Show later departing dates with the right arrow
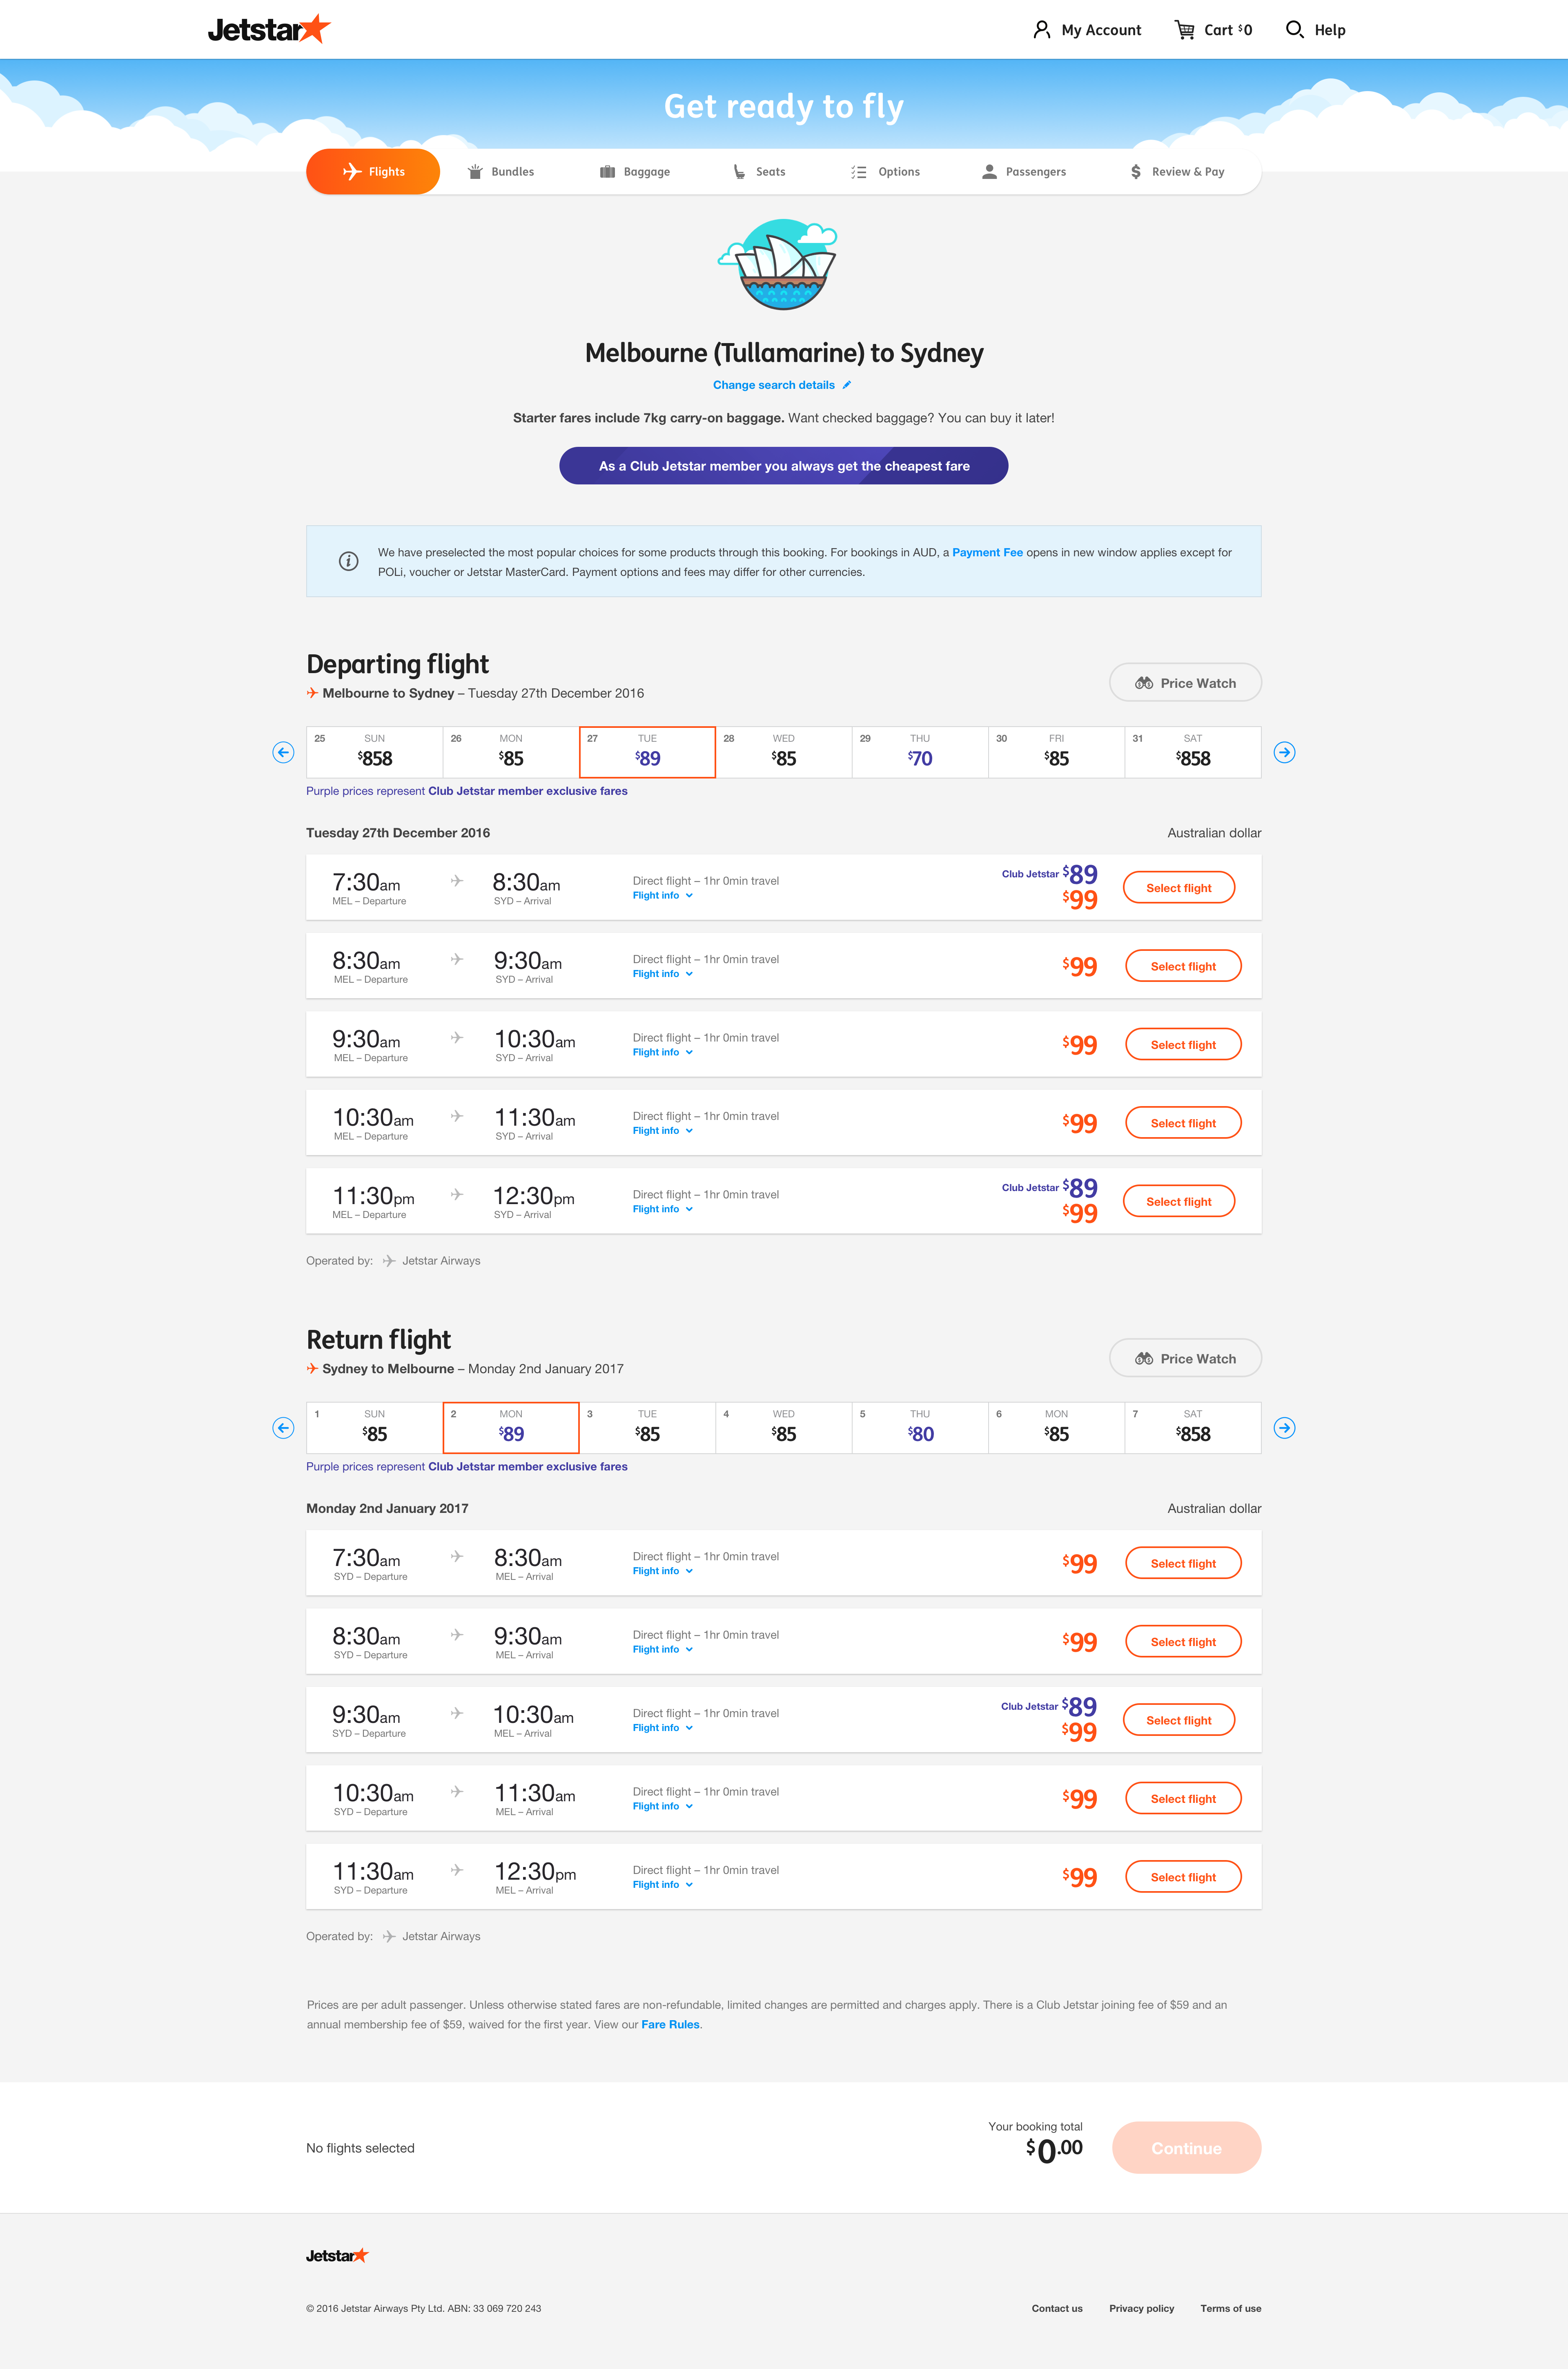This screenshot has height=2369, width=1568. pyautogui.click(x=1285, y=752)
